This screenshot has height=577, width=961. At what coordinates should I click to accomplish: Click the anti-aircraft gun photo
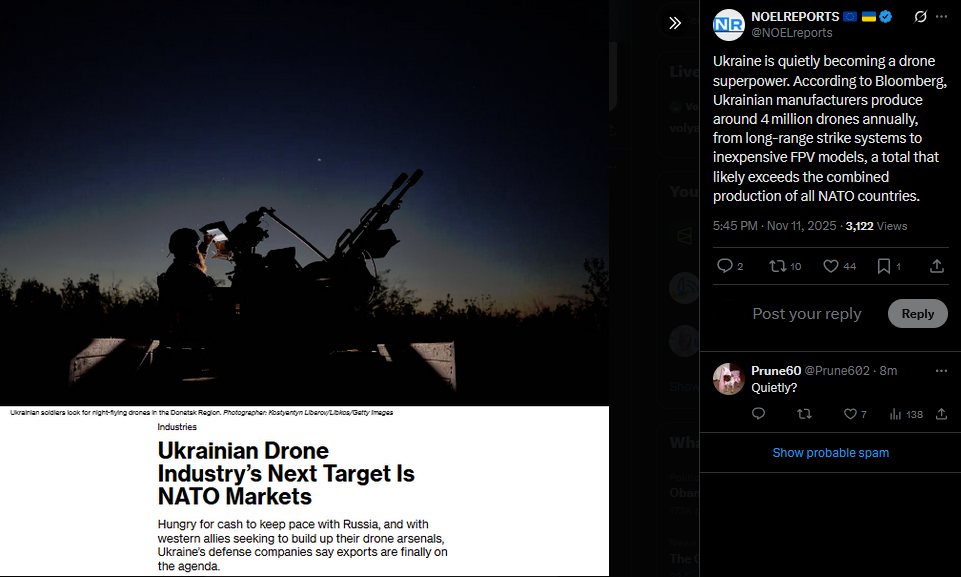point(304,202)
